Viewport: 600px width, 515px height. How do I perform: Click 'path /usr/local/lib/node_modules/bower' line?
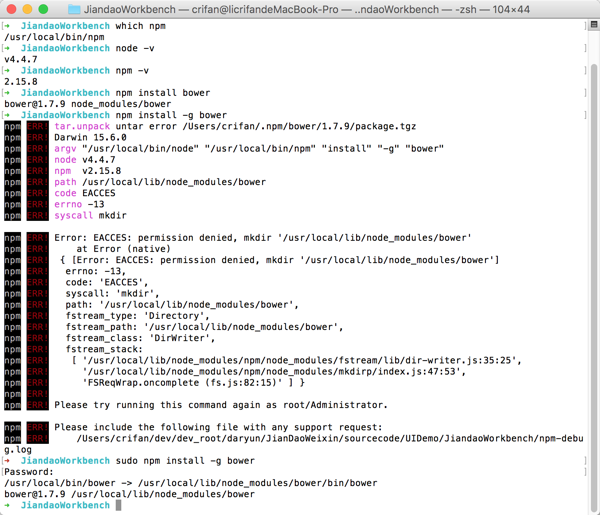tap(160, 182)
